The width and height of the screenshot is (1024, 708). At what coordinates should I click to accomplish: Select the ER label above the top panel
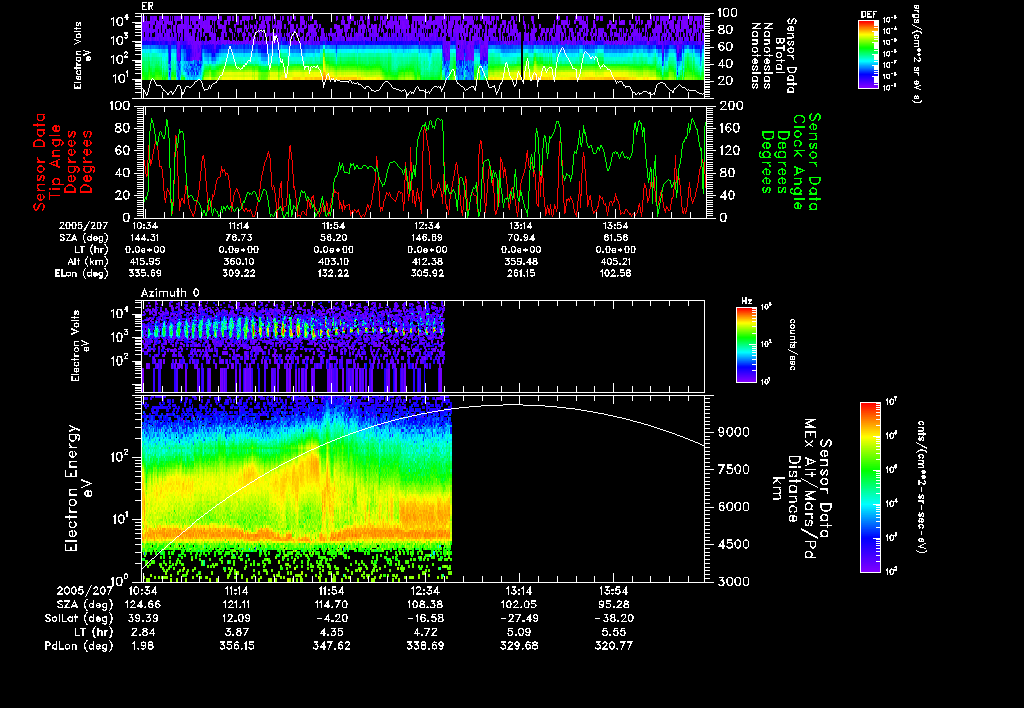click(x=148, y=6)
